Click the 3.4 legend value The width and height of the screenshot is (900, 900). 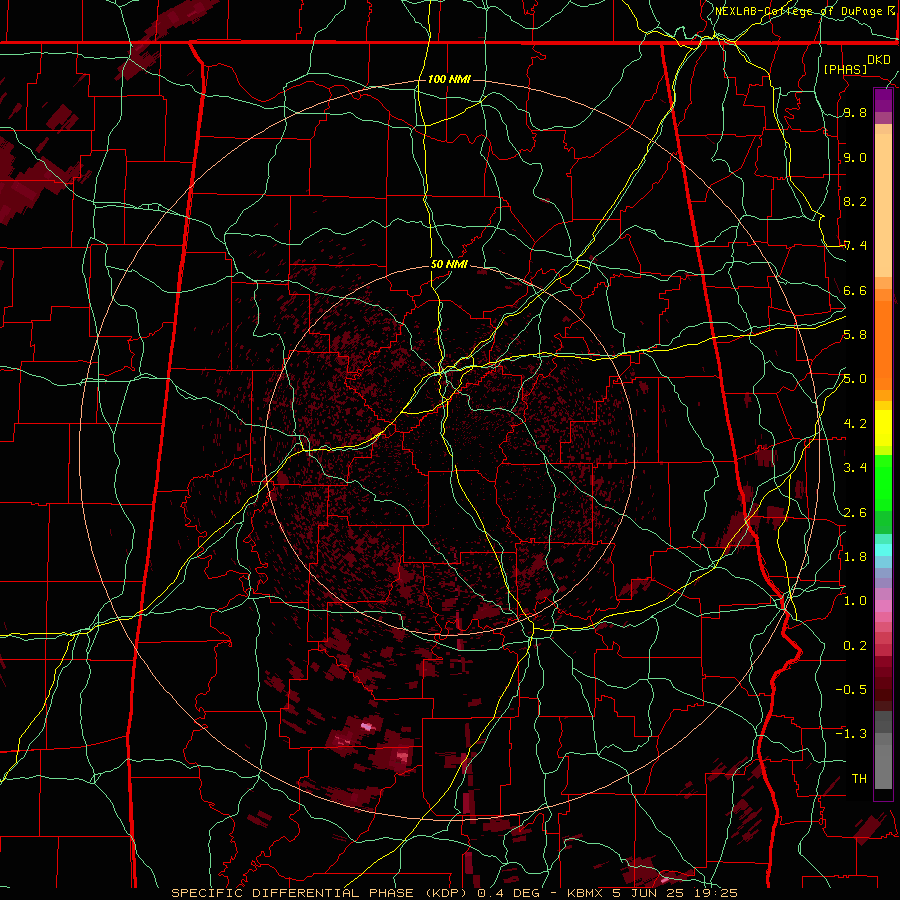click(855, 468)
